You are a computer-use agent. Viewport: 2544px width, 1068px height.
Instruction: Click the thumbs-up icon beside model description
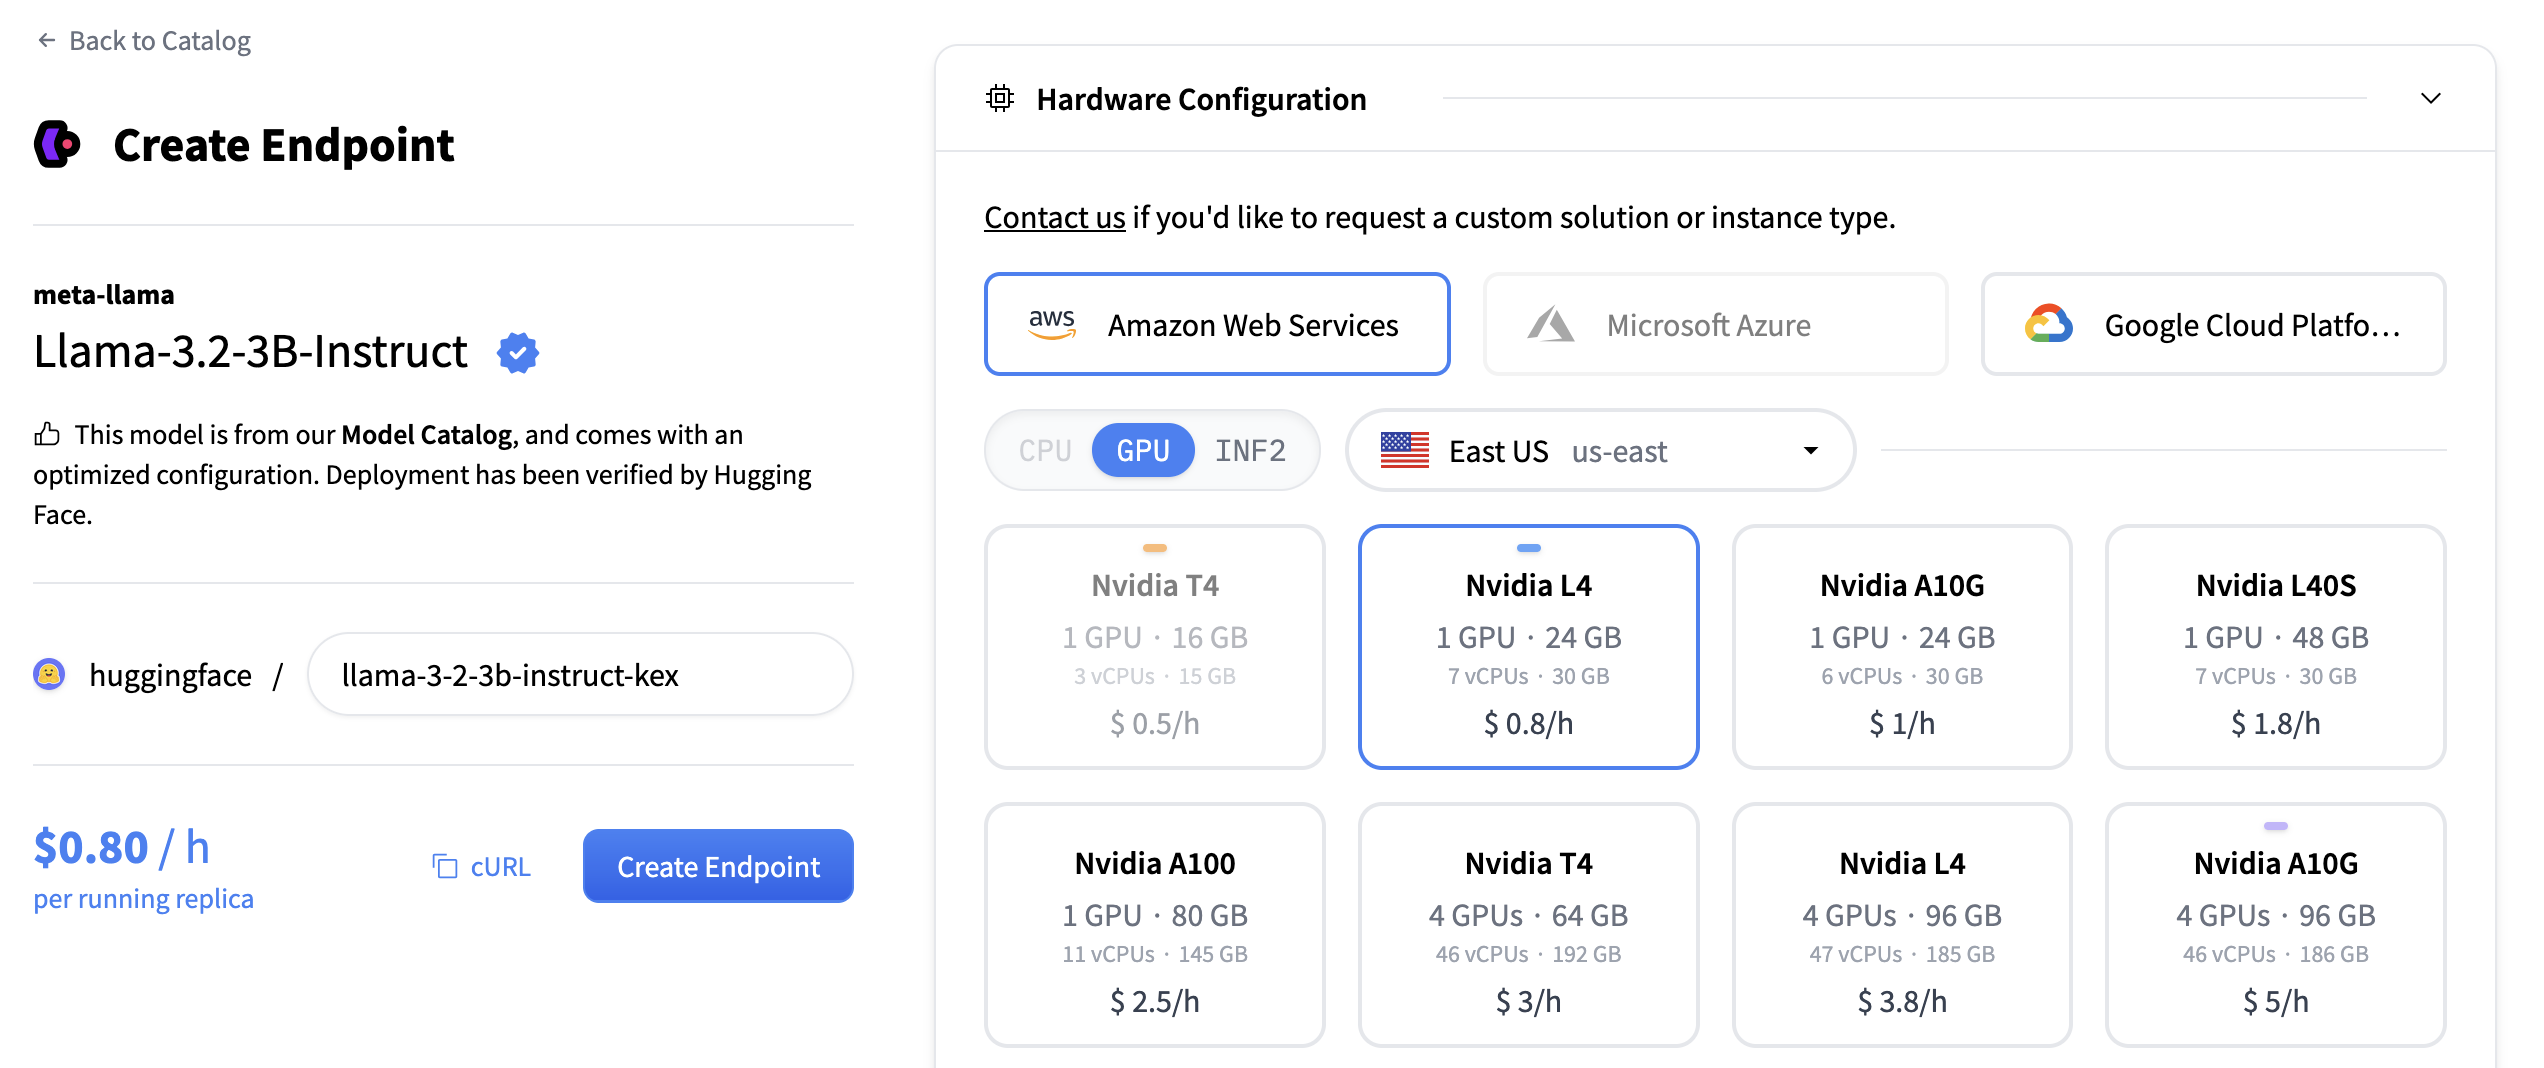(47, 434)
